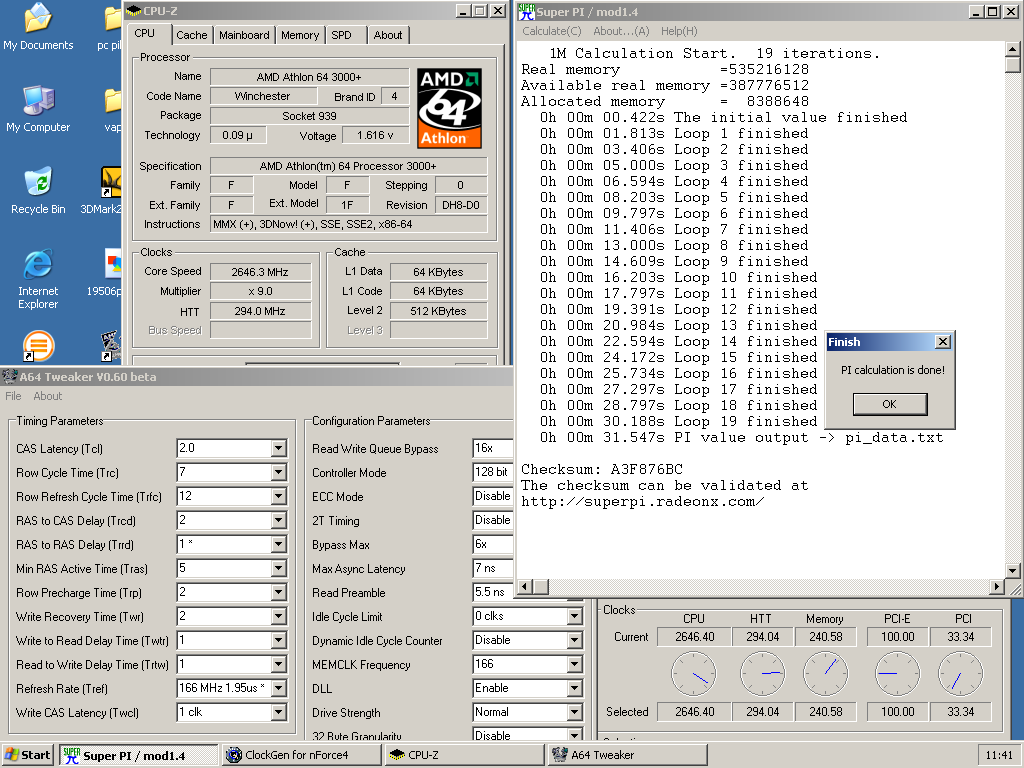The height and width of the screenshot is (768, 1024).
Task: Open the My Documents desktop icon
Action: tap(38, 27)
